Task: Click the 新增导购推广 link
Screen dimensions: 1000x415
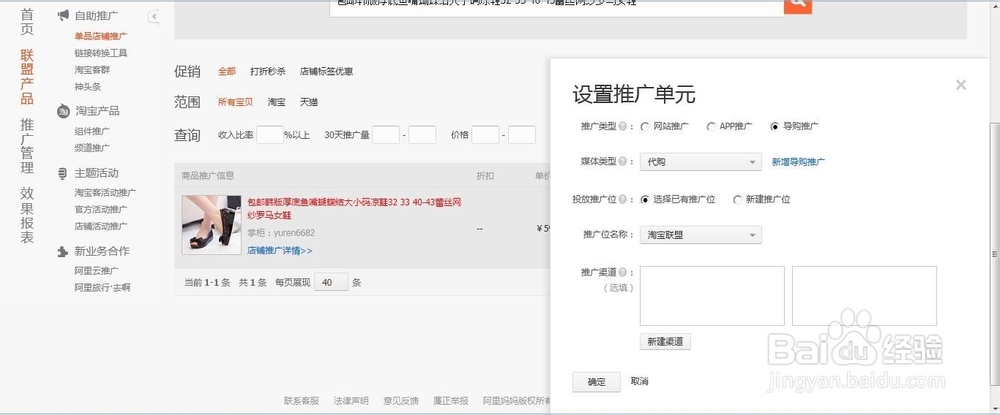Action: [798, 162]
